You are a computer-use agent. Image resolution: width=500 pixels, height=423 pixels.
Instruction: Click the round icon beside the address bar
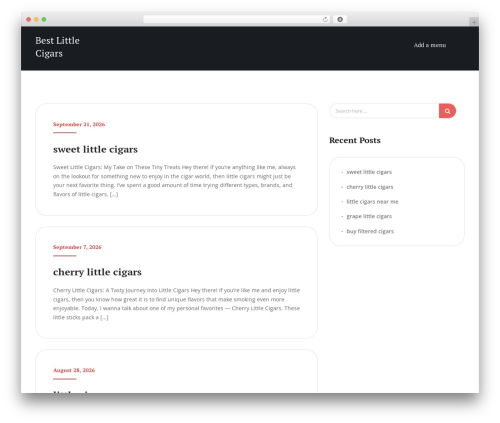340,19
